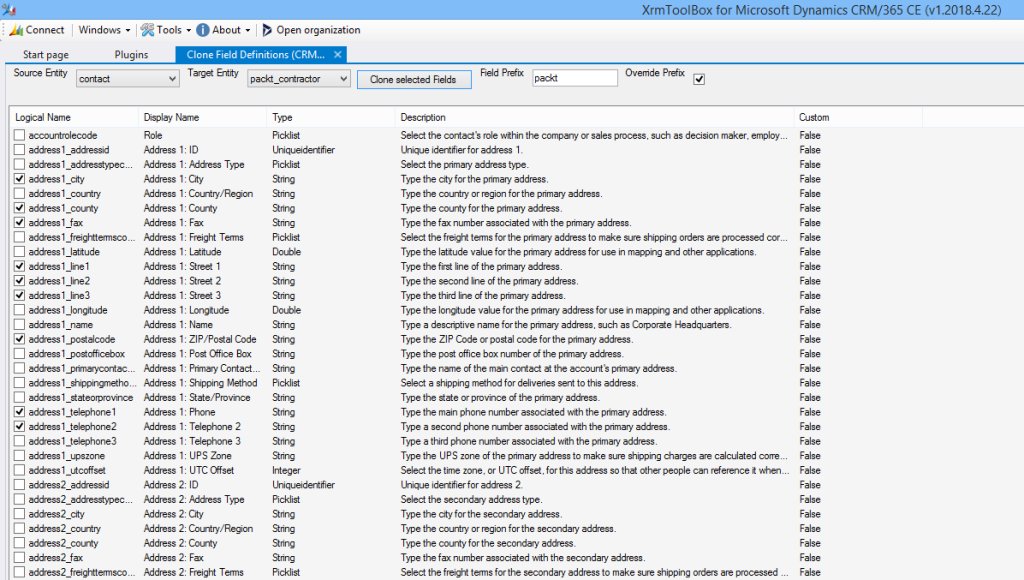Uncheck the address1_line3 checkbox

(19, 295)
